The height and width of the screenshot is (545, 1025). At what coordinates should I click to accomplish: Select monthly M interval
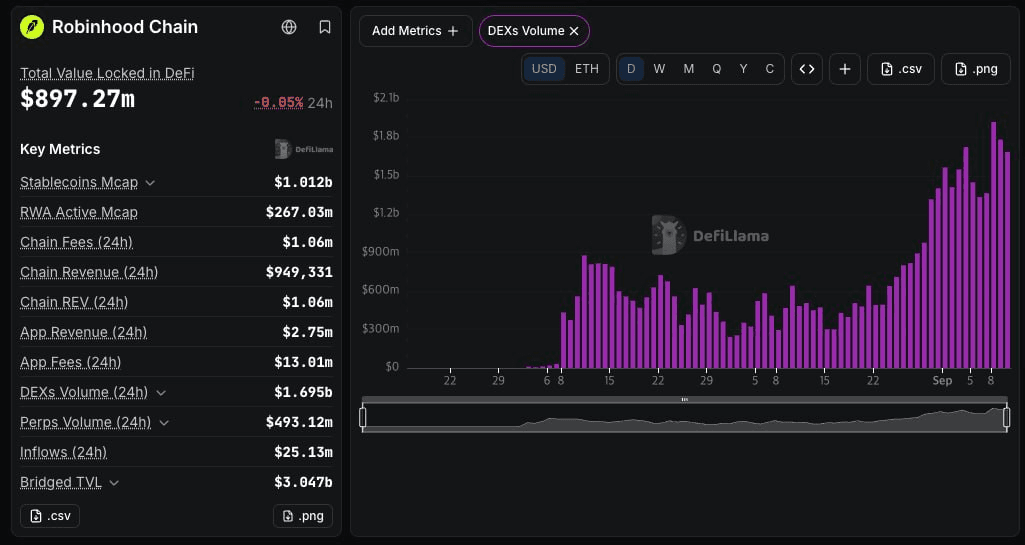coord(688,69)
